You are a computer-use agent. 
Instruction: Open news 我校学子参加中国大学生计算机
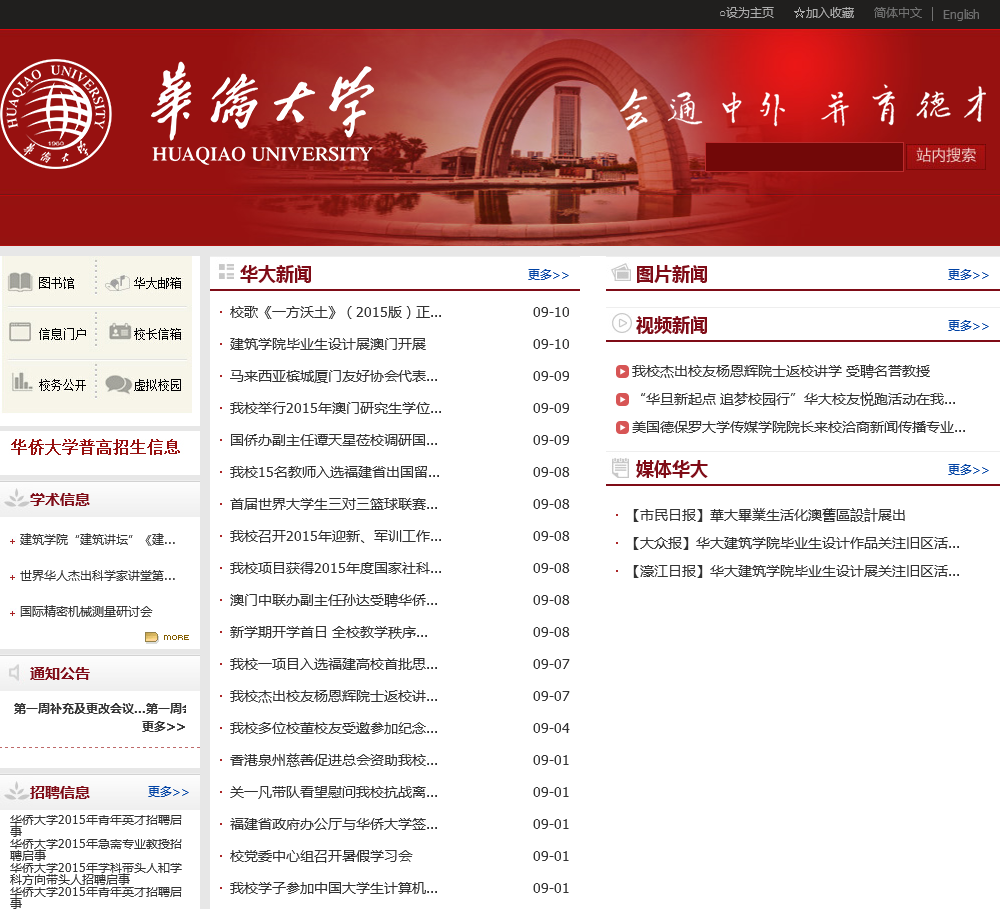334,888
